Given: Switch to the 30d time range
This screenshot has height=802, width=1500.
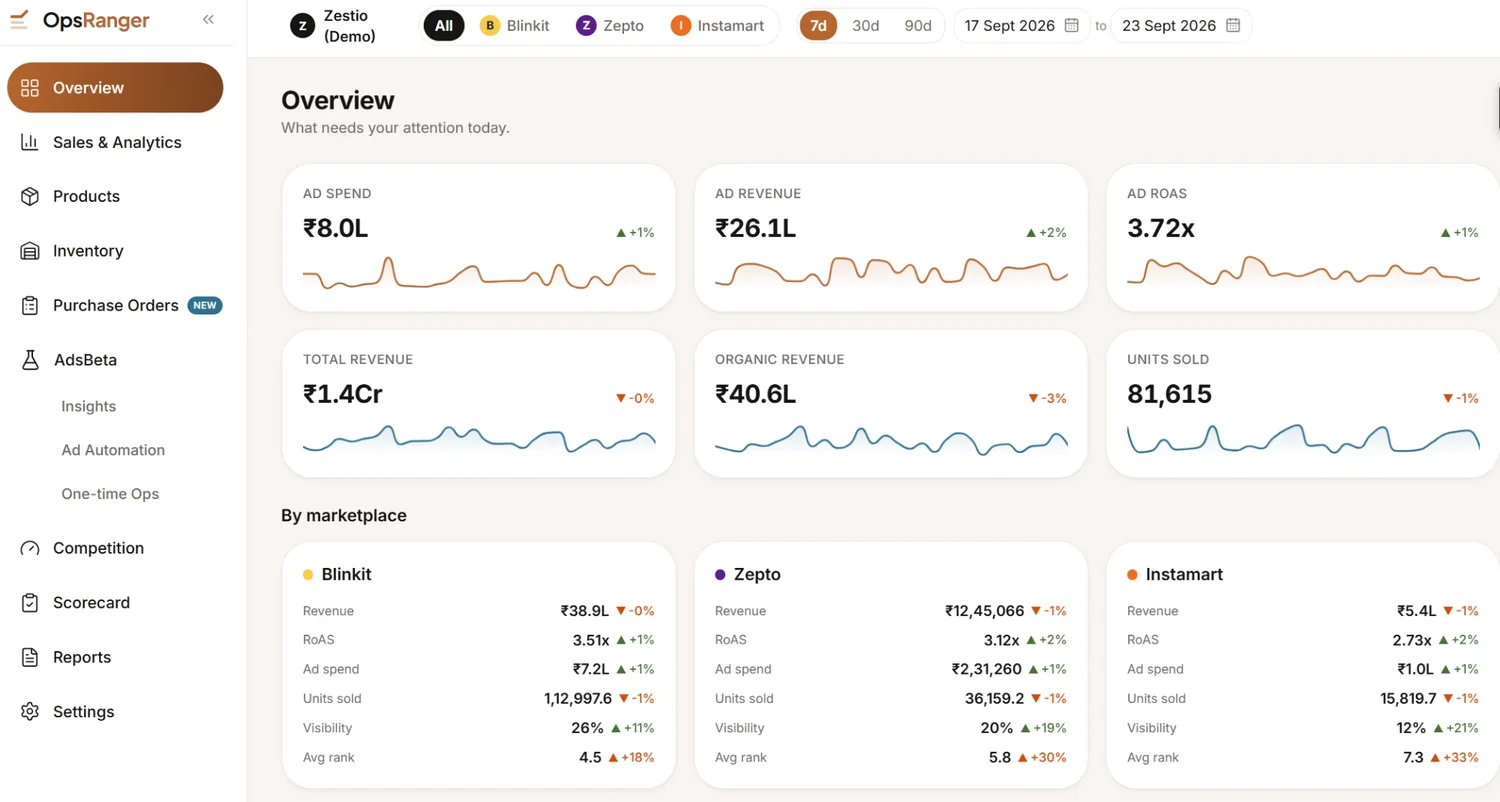Looking at the screenshot, I should (866, 26).
